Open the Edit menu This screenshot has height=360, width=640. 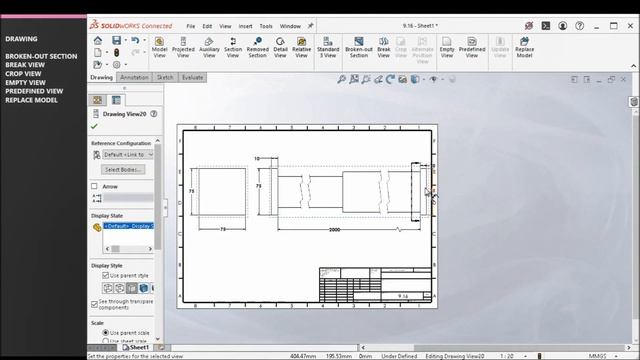207,26
